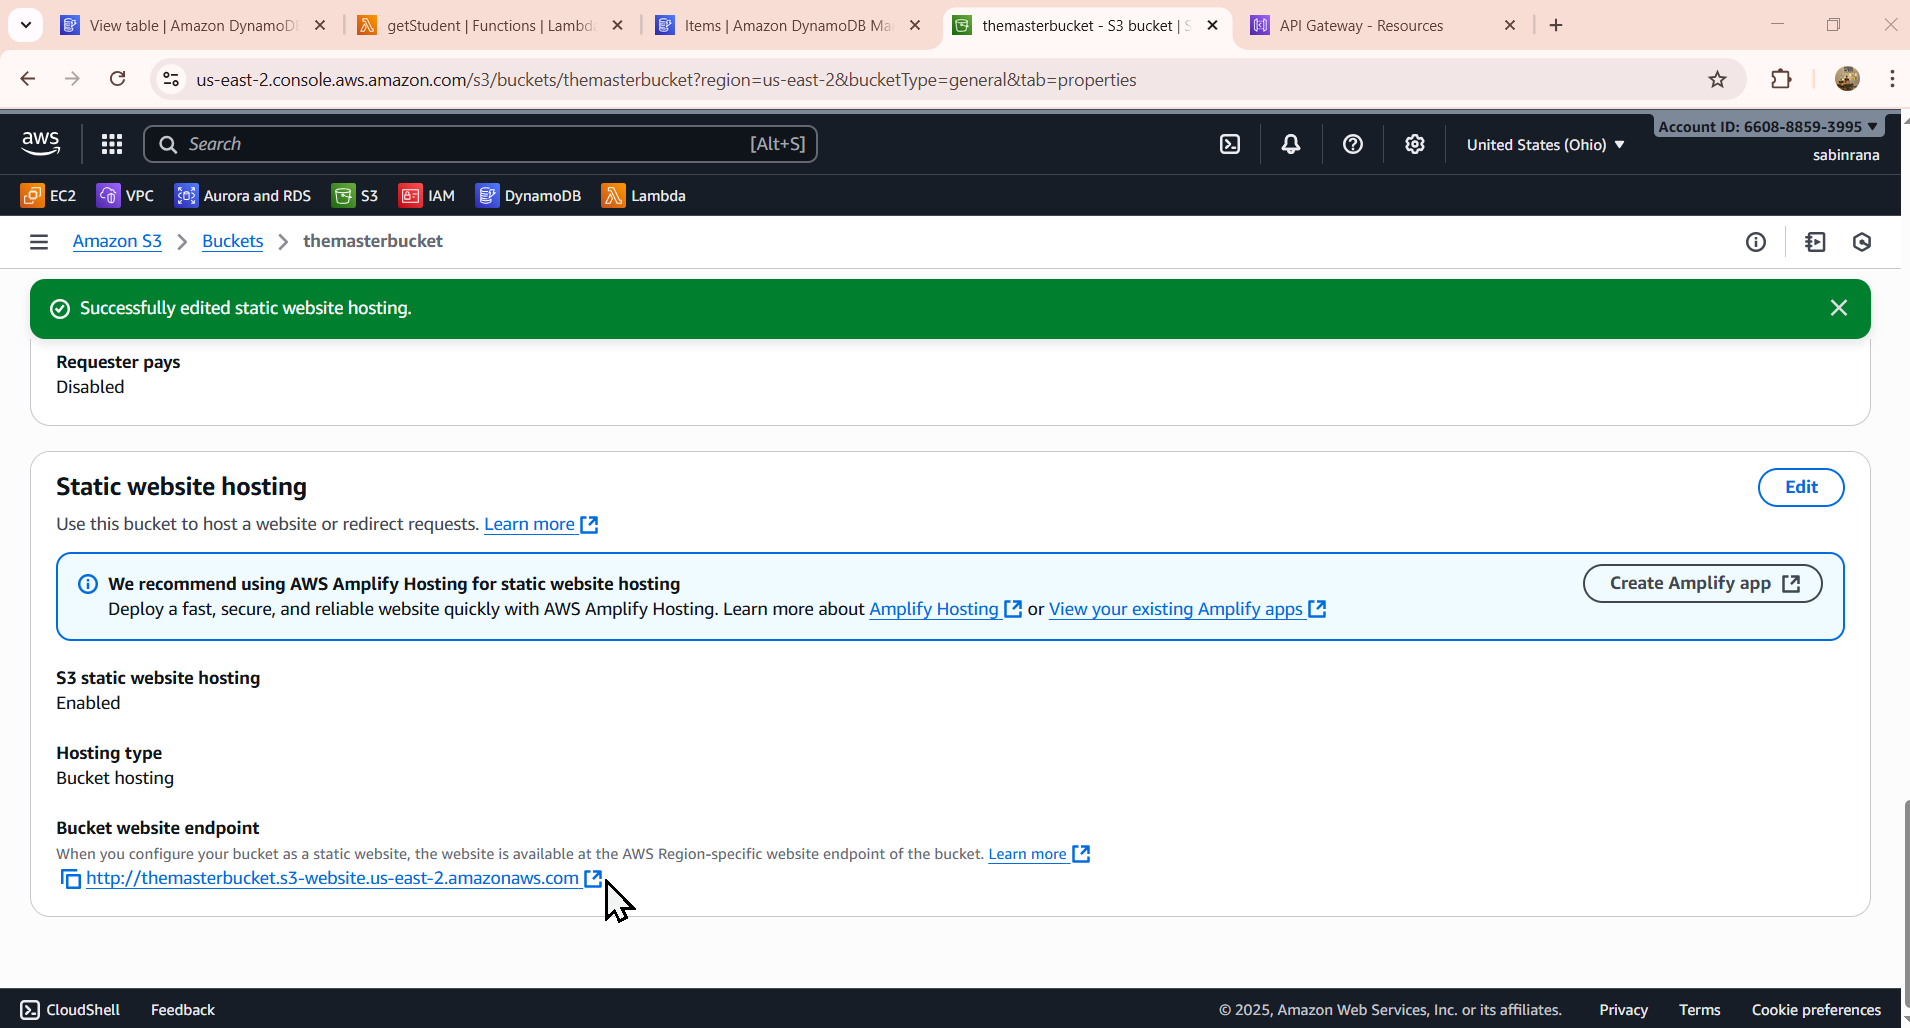Open the notifications bell
This screenshot has height=1028, width=1910.
pyautogui.click(x=1291, y=144)
